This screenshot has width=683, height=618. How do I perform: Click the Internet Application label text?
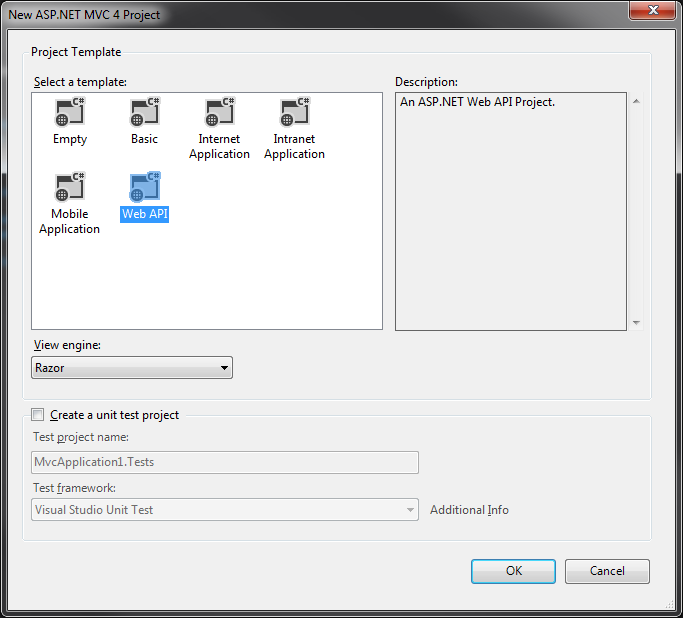tap(219, 147)
